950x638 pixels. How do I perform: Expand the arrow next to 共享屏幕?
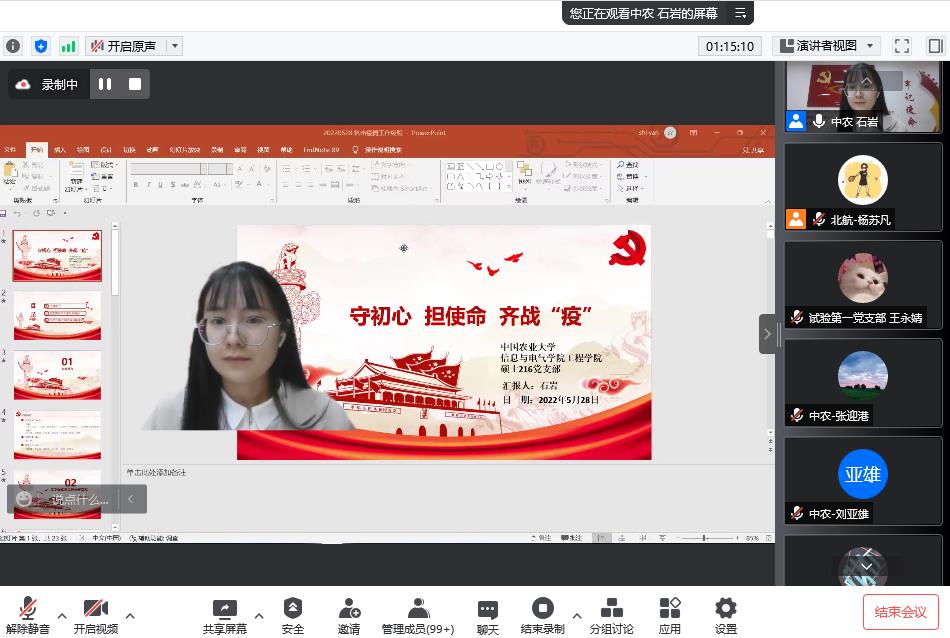click(x=259, y=616)
